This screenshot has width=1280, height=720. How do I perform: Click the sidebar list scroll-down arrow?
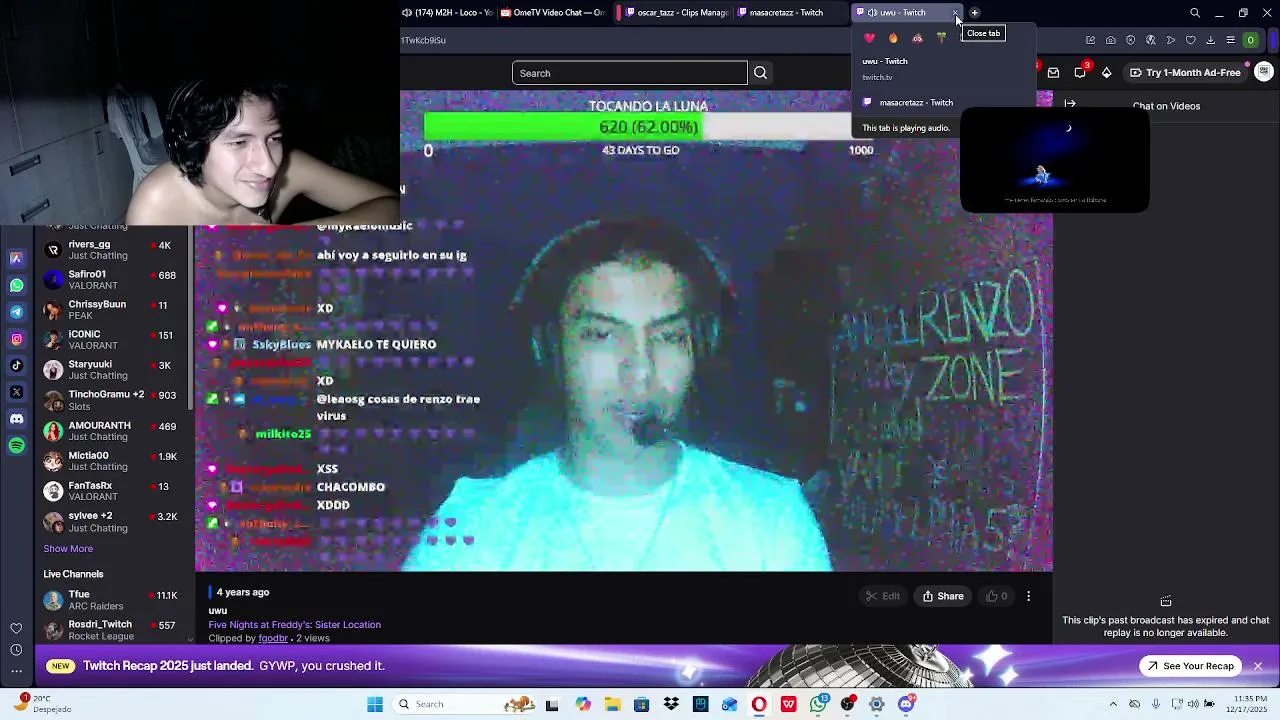click(190, 640)
